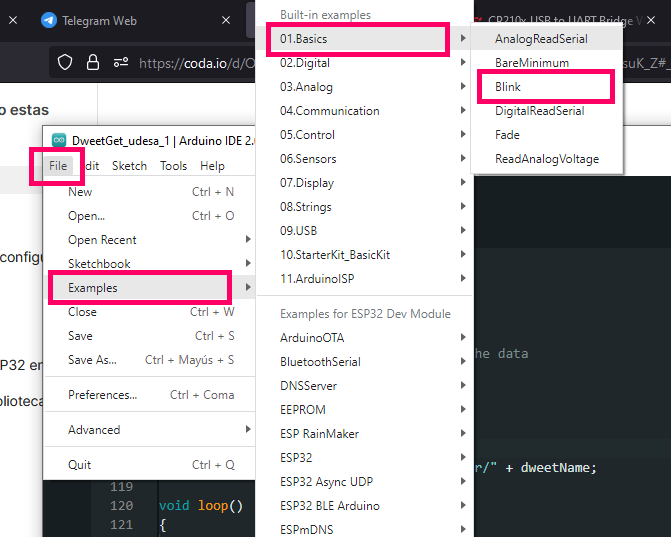Open the DigitalReadSerial example

pyautogui.click(x=547, y=110)
